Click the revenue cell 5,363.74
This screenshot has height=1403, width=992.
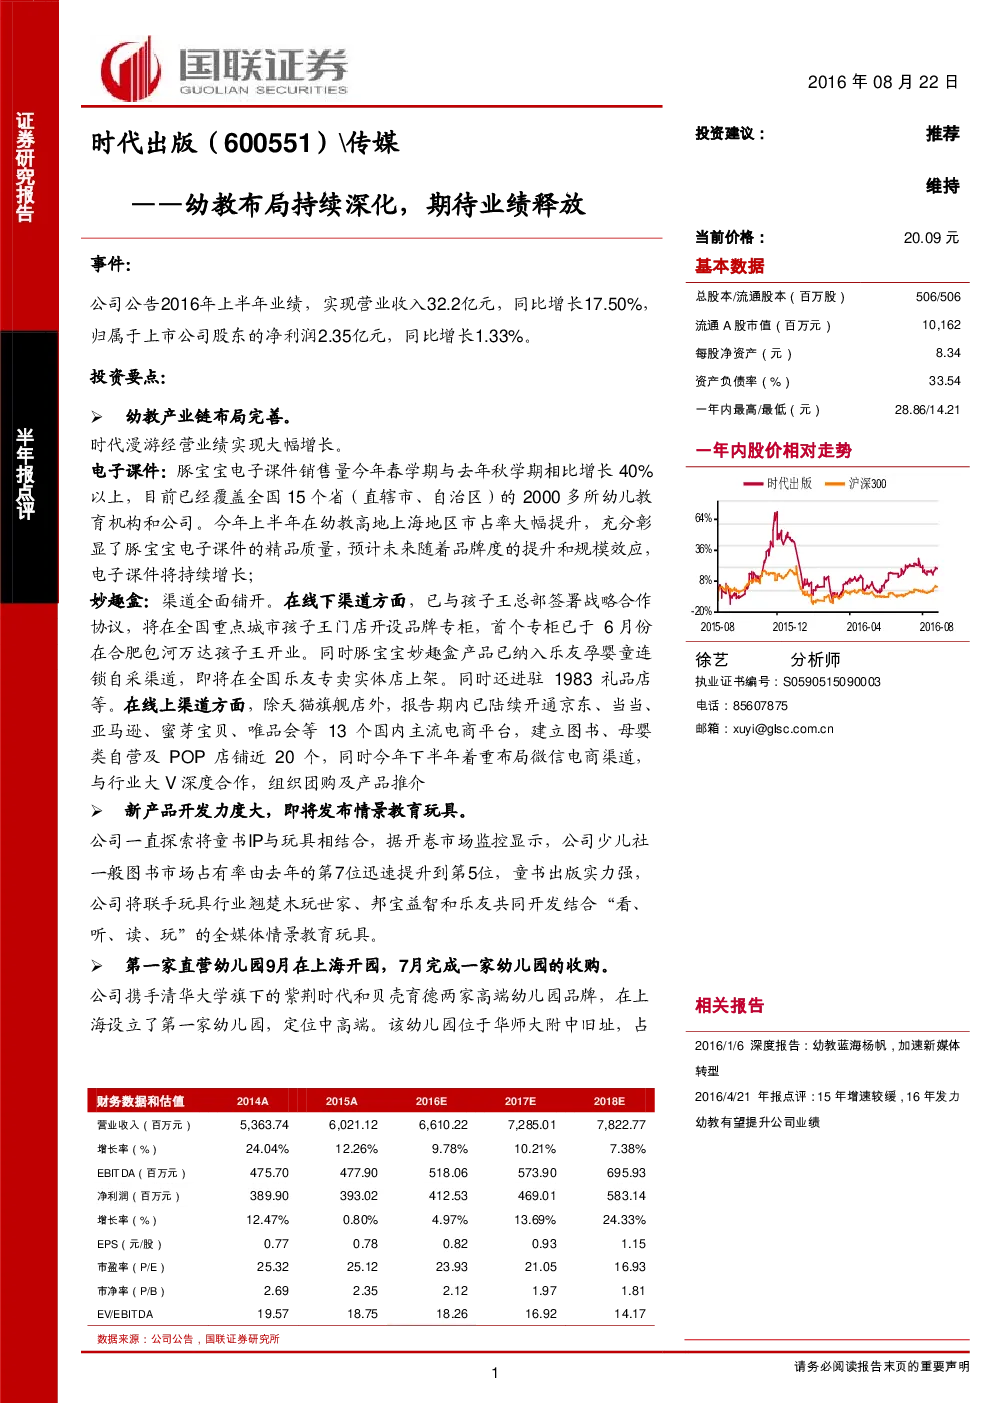tap(264, 1125)
